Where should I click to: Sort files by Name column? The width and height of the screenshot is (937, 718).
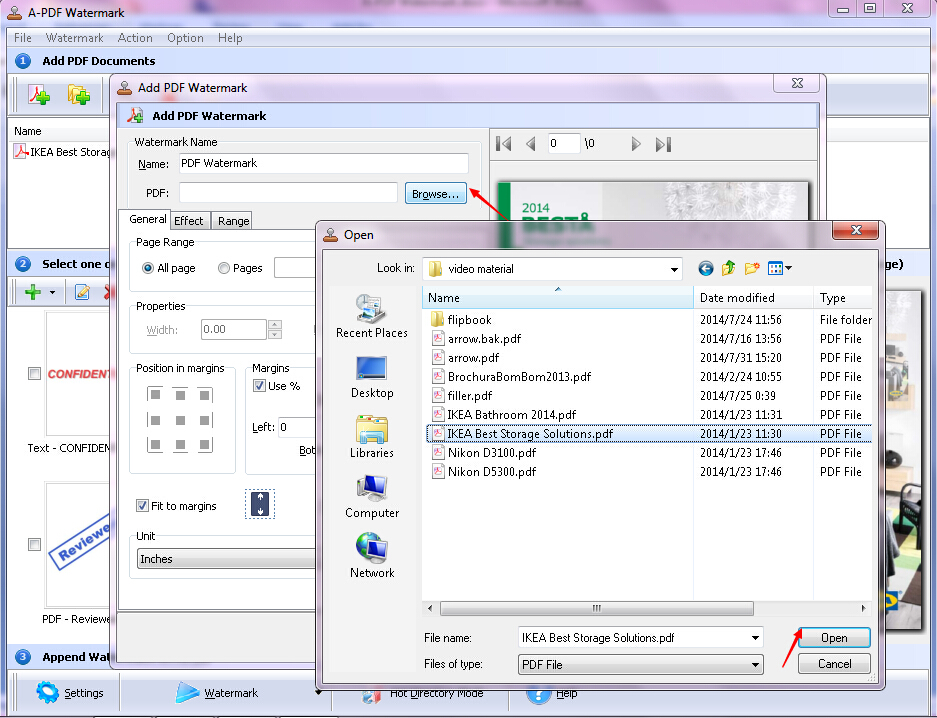(x=558, y=297)
